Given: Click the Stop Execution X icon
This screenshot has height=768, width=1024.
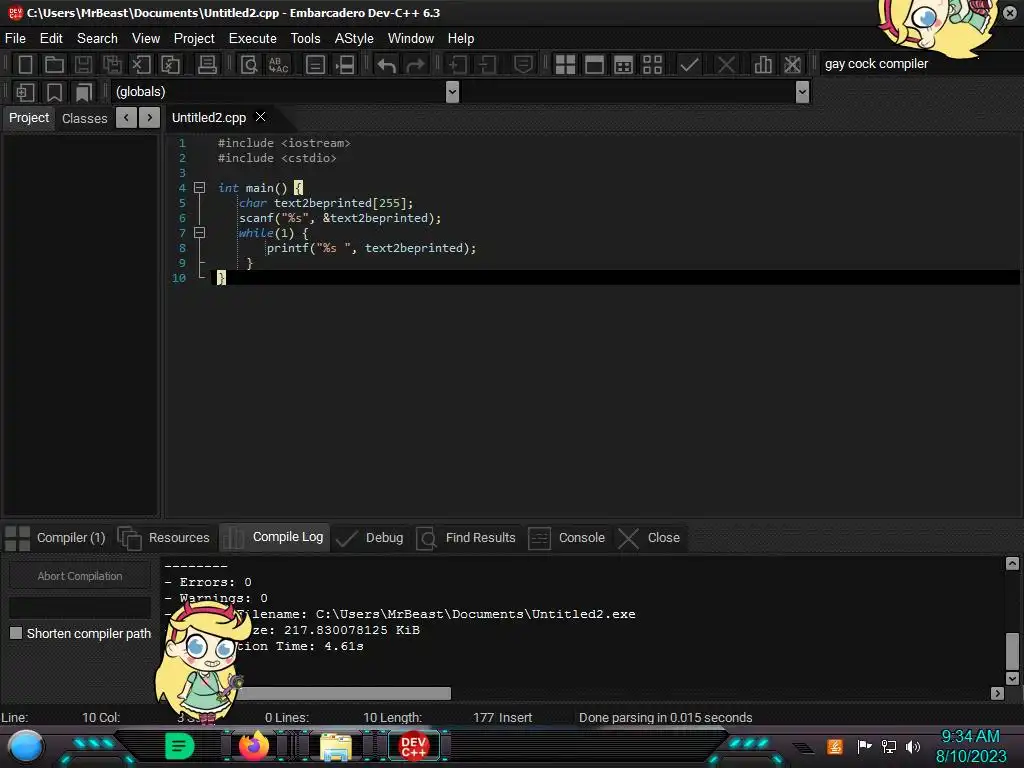Looking at the screenshot, I should pos(726,65).
